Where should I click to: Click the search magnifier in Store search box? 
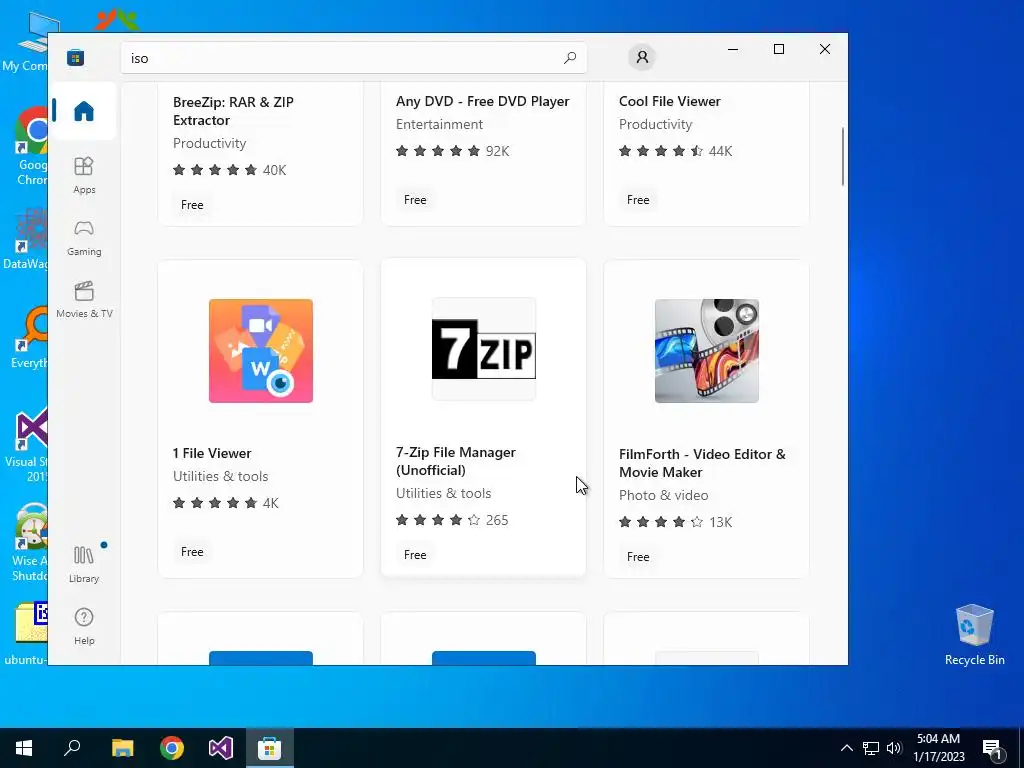click(x=569, y=58)
